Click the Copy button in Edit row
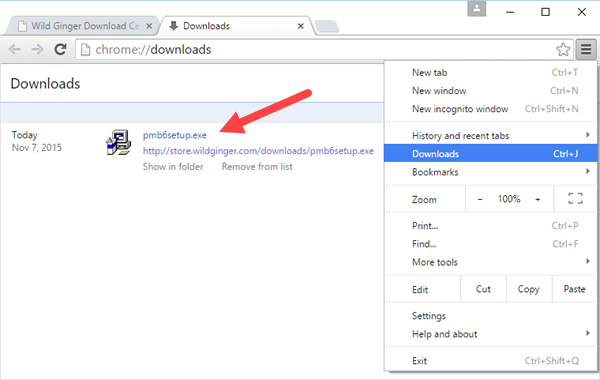This screenshot has height=380, width=600. point(529,289)
